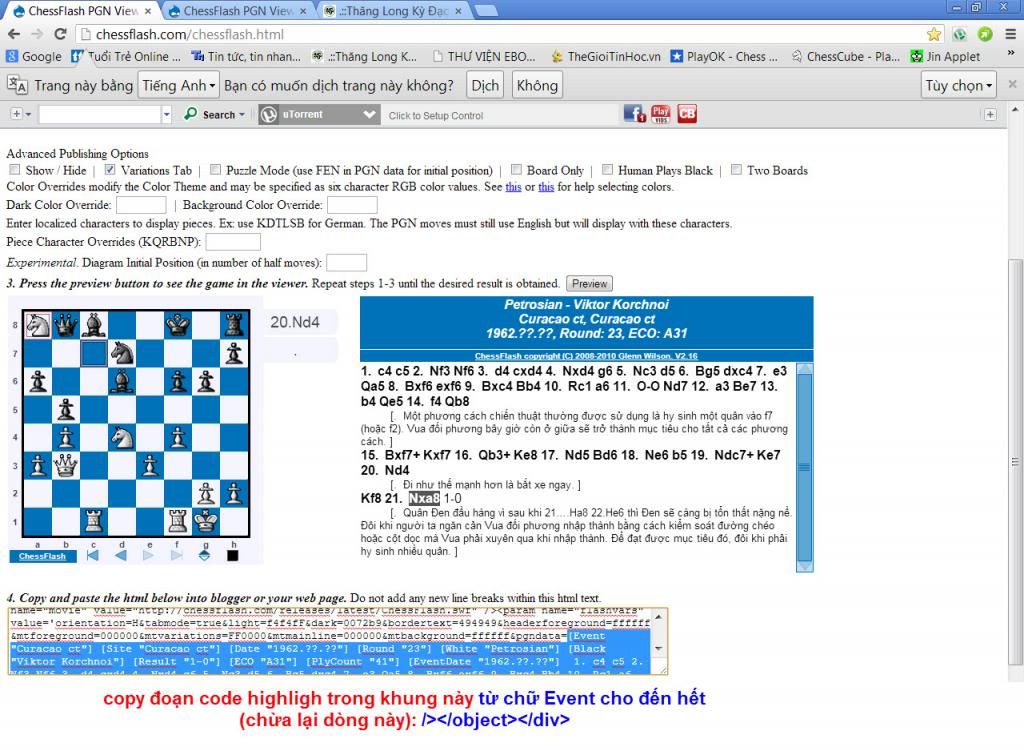Step back one move on the board
Viewport: 1024px width, 750px height.
[x=121, y=555]
